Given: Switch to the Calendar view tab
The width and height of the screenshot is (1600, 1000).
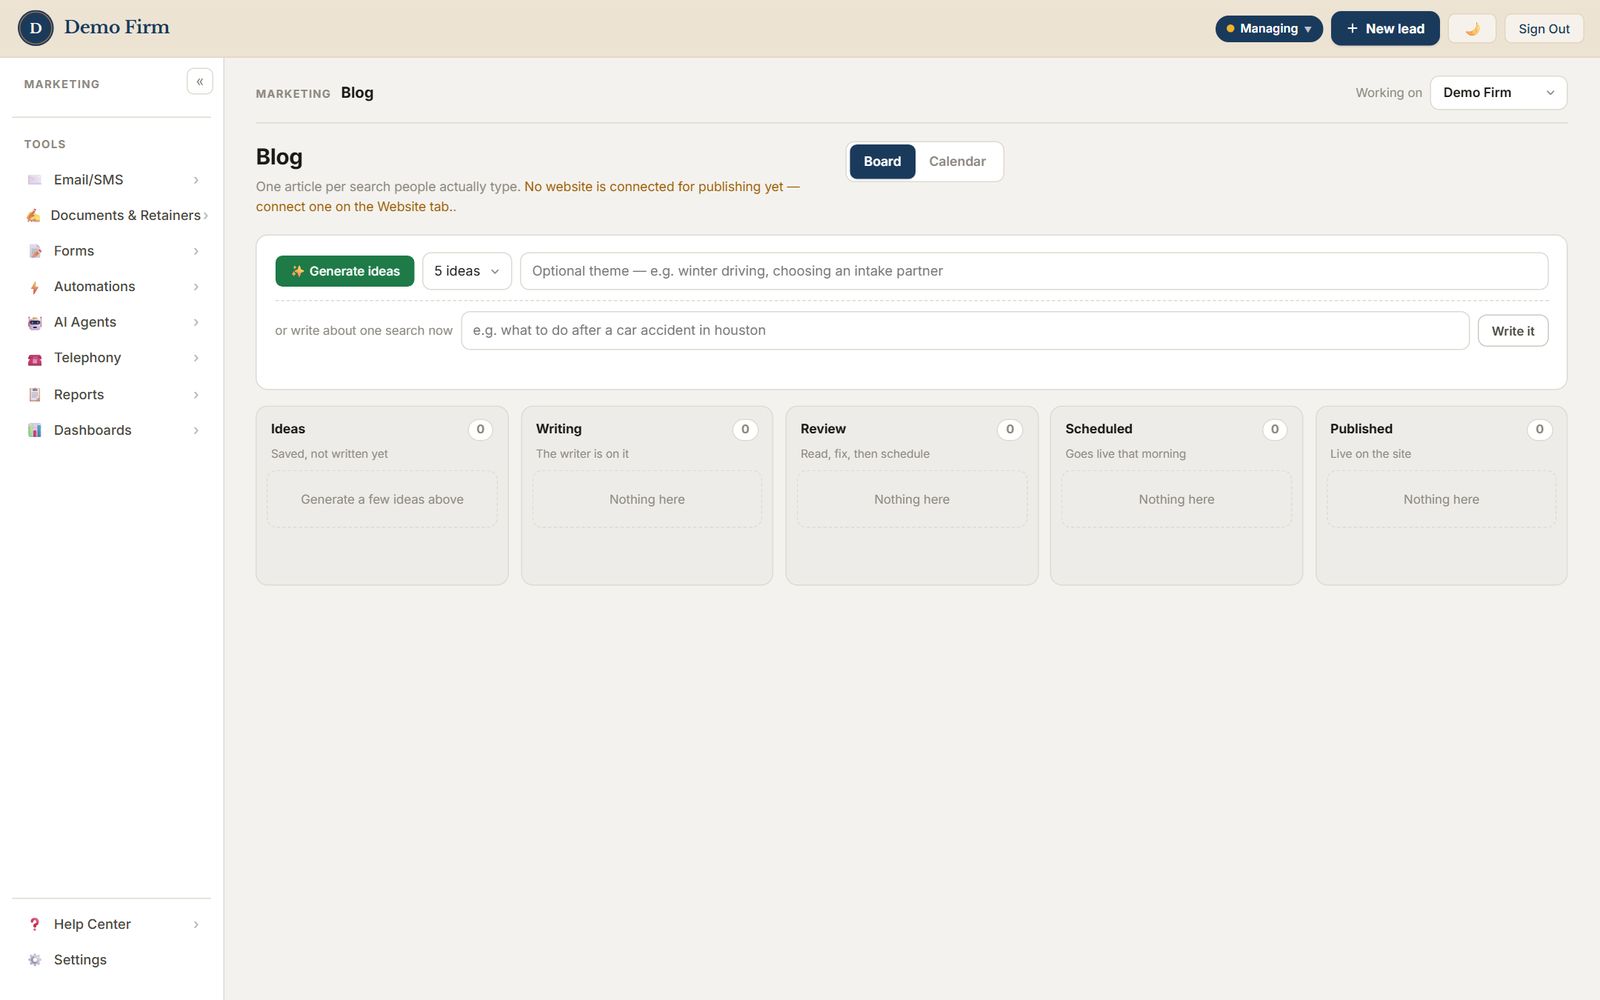Looking at the screenshot, I should point(957,161).
